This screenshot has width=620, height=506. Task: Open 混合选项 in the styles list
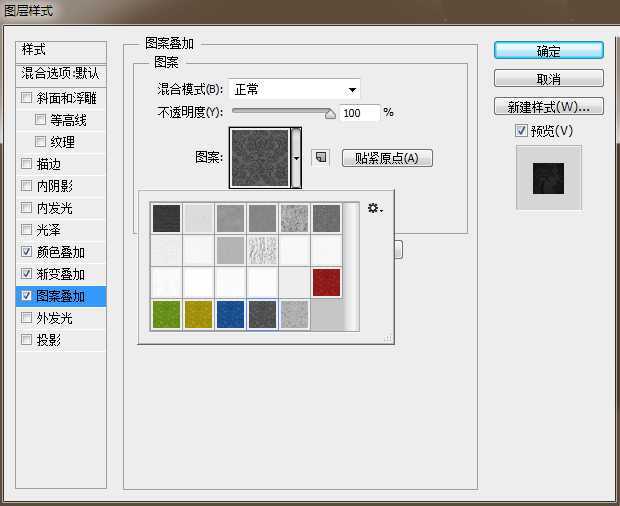[x=61, y=74]
